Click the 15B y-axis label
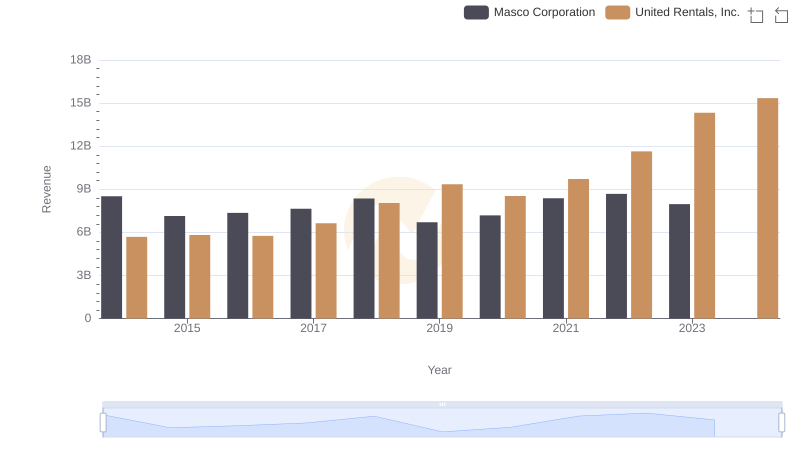800x461 pixels. (81, 103)
